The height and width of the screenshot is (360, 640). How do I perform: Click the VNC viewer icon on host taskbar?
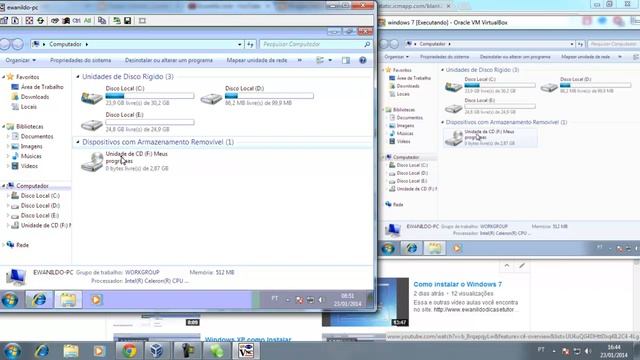[x=246, y=351]
